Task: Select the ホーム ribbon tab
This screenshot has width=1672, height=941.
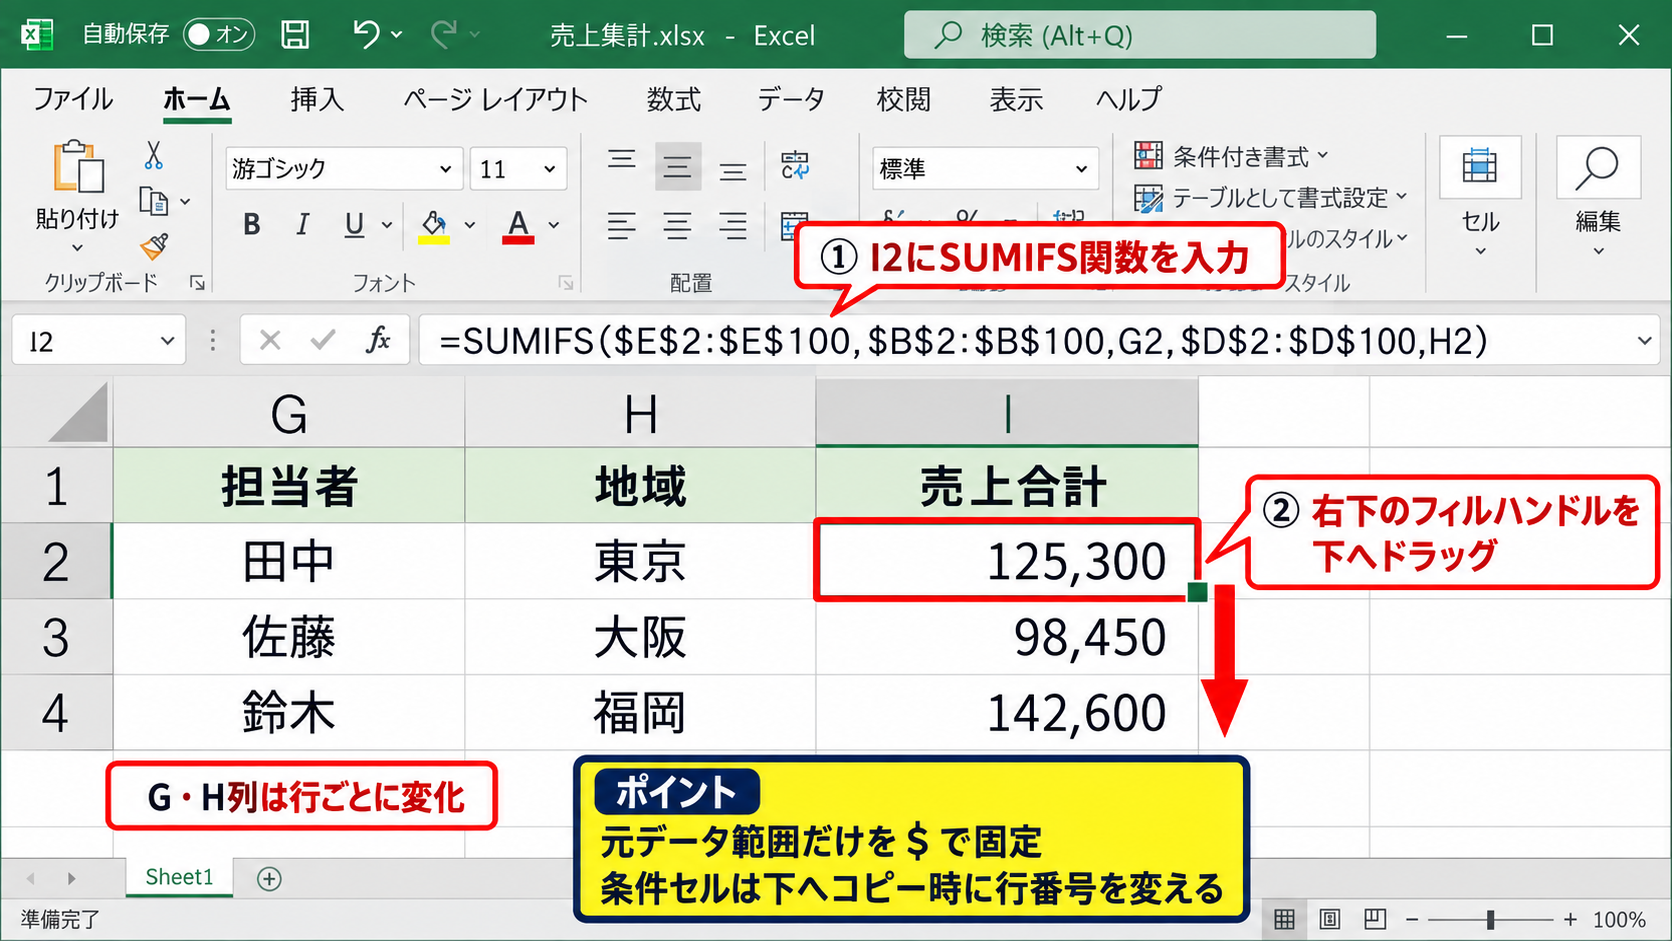Action: click(197, 99)
